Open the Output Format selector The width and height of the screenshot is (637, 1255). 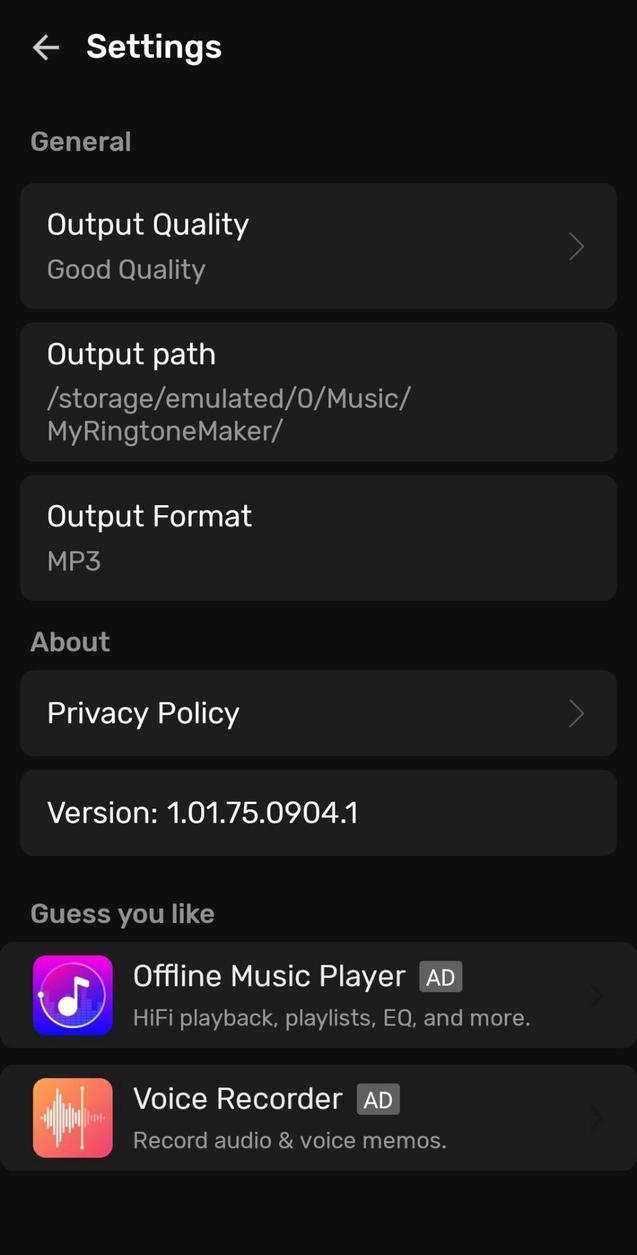point(318,537)
